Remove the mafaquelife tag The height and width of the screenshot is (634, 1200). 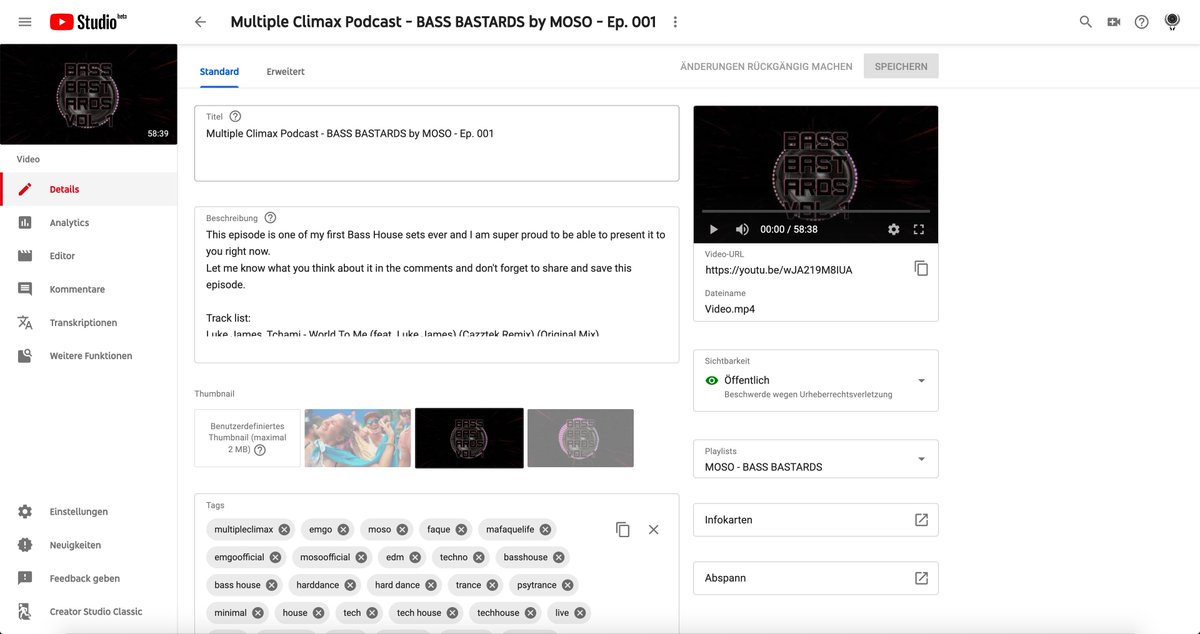(x=545, y=529)
